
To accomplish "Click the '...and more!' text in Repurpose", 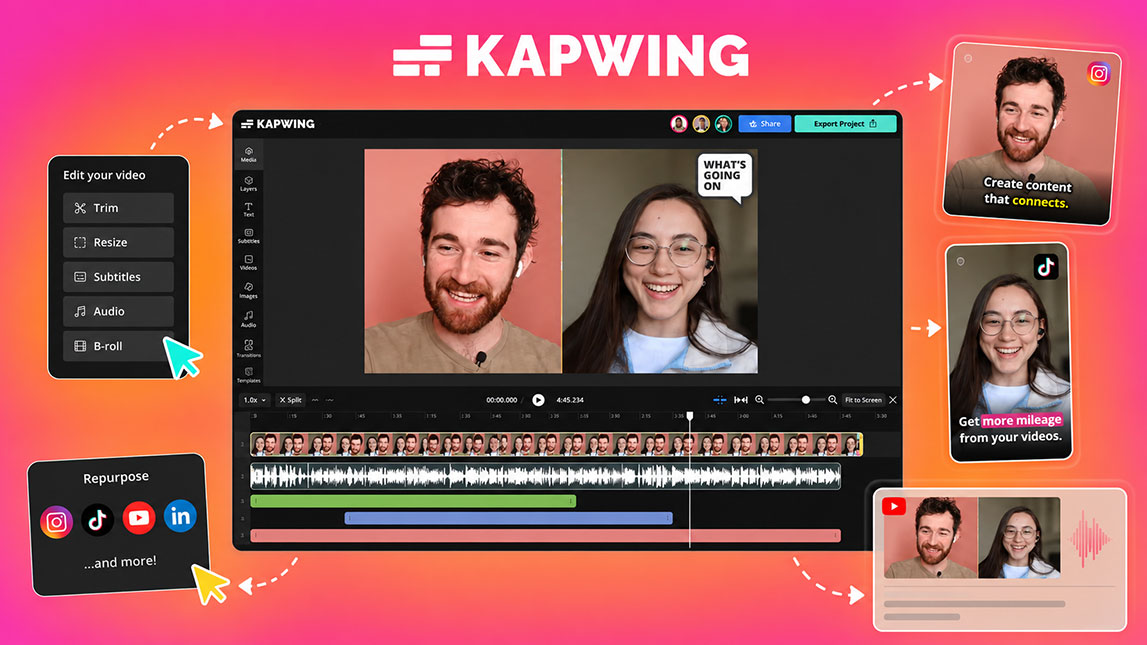I will 119,562.
